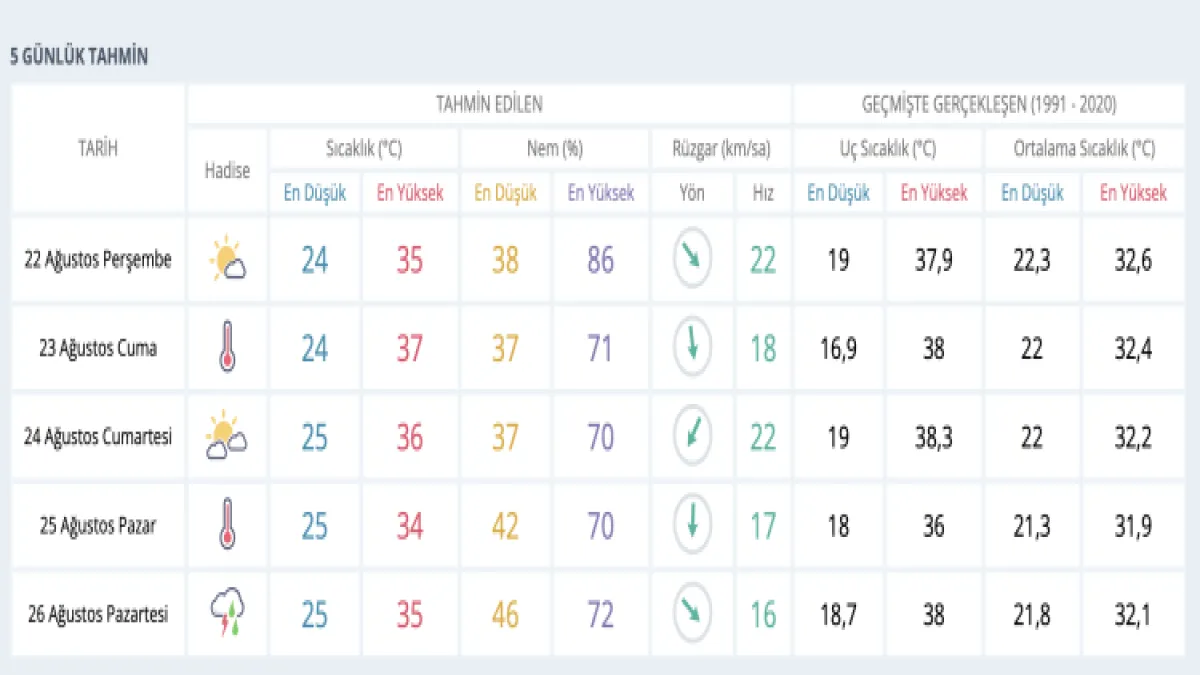1200x675 pixels.
Task: Select the 24 Ağustos Cumartesi date cell
Action: (98, 437)
